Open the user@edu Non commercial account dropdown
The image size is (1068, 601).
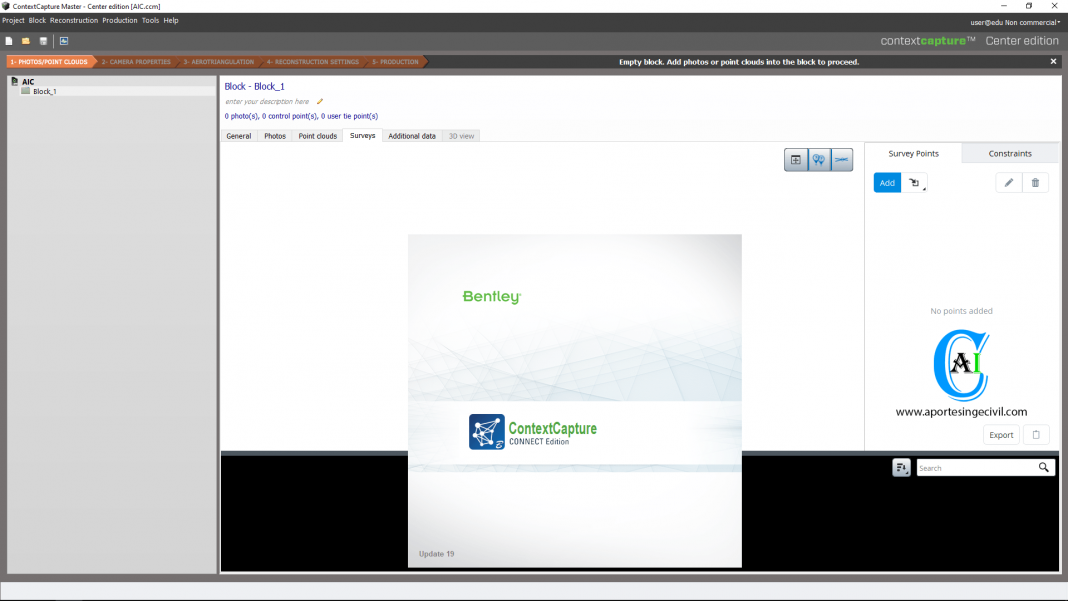tap(1012, 21)
